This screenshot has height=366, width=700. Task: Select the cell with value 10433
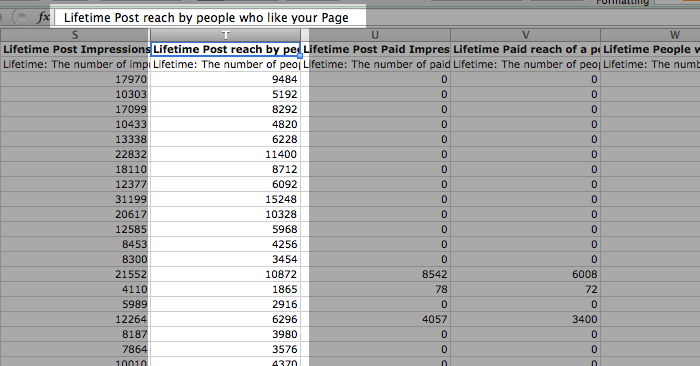(x=75, y=124)
